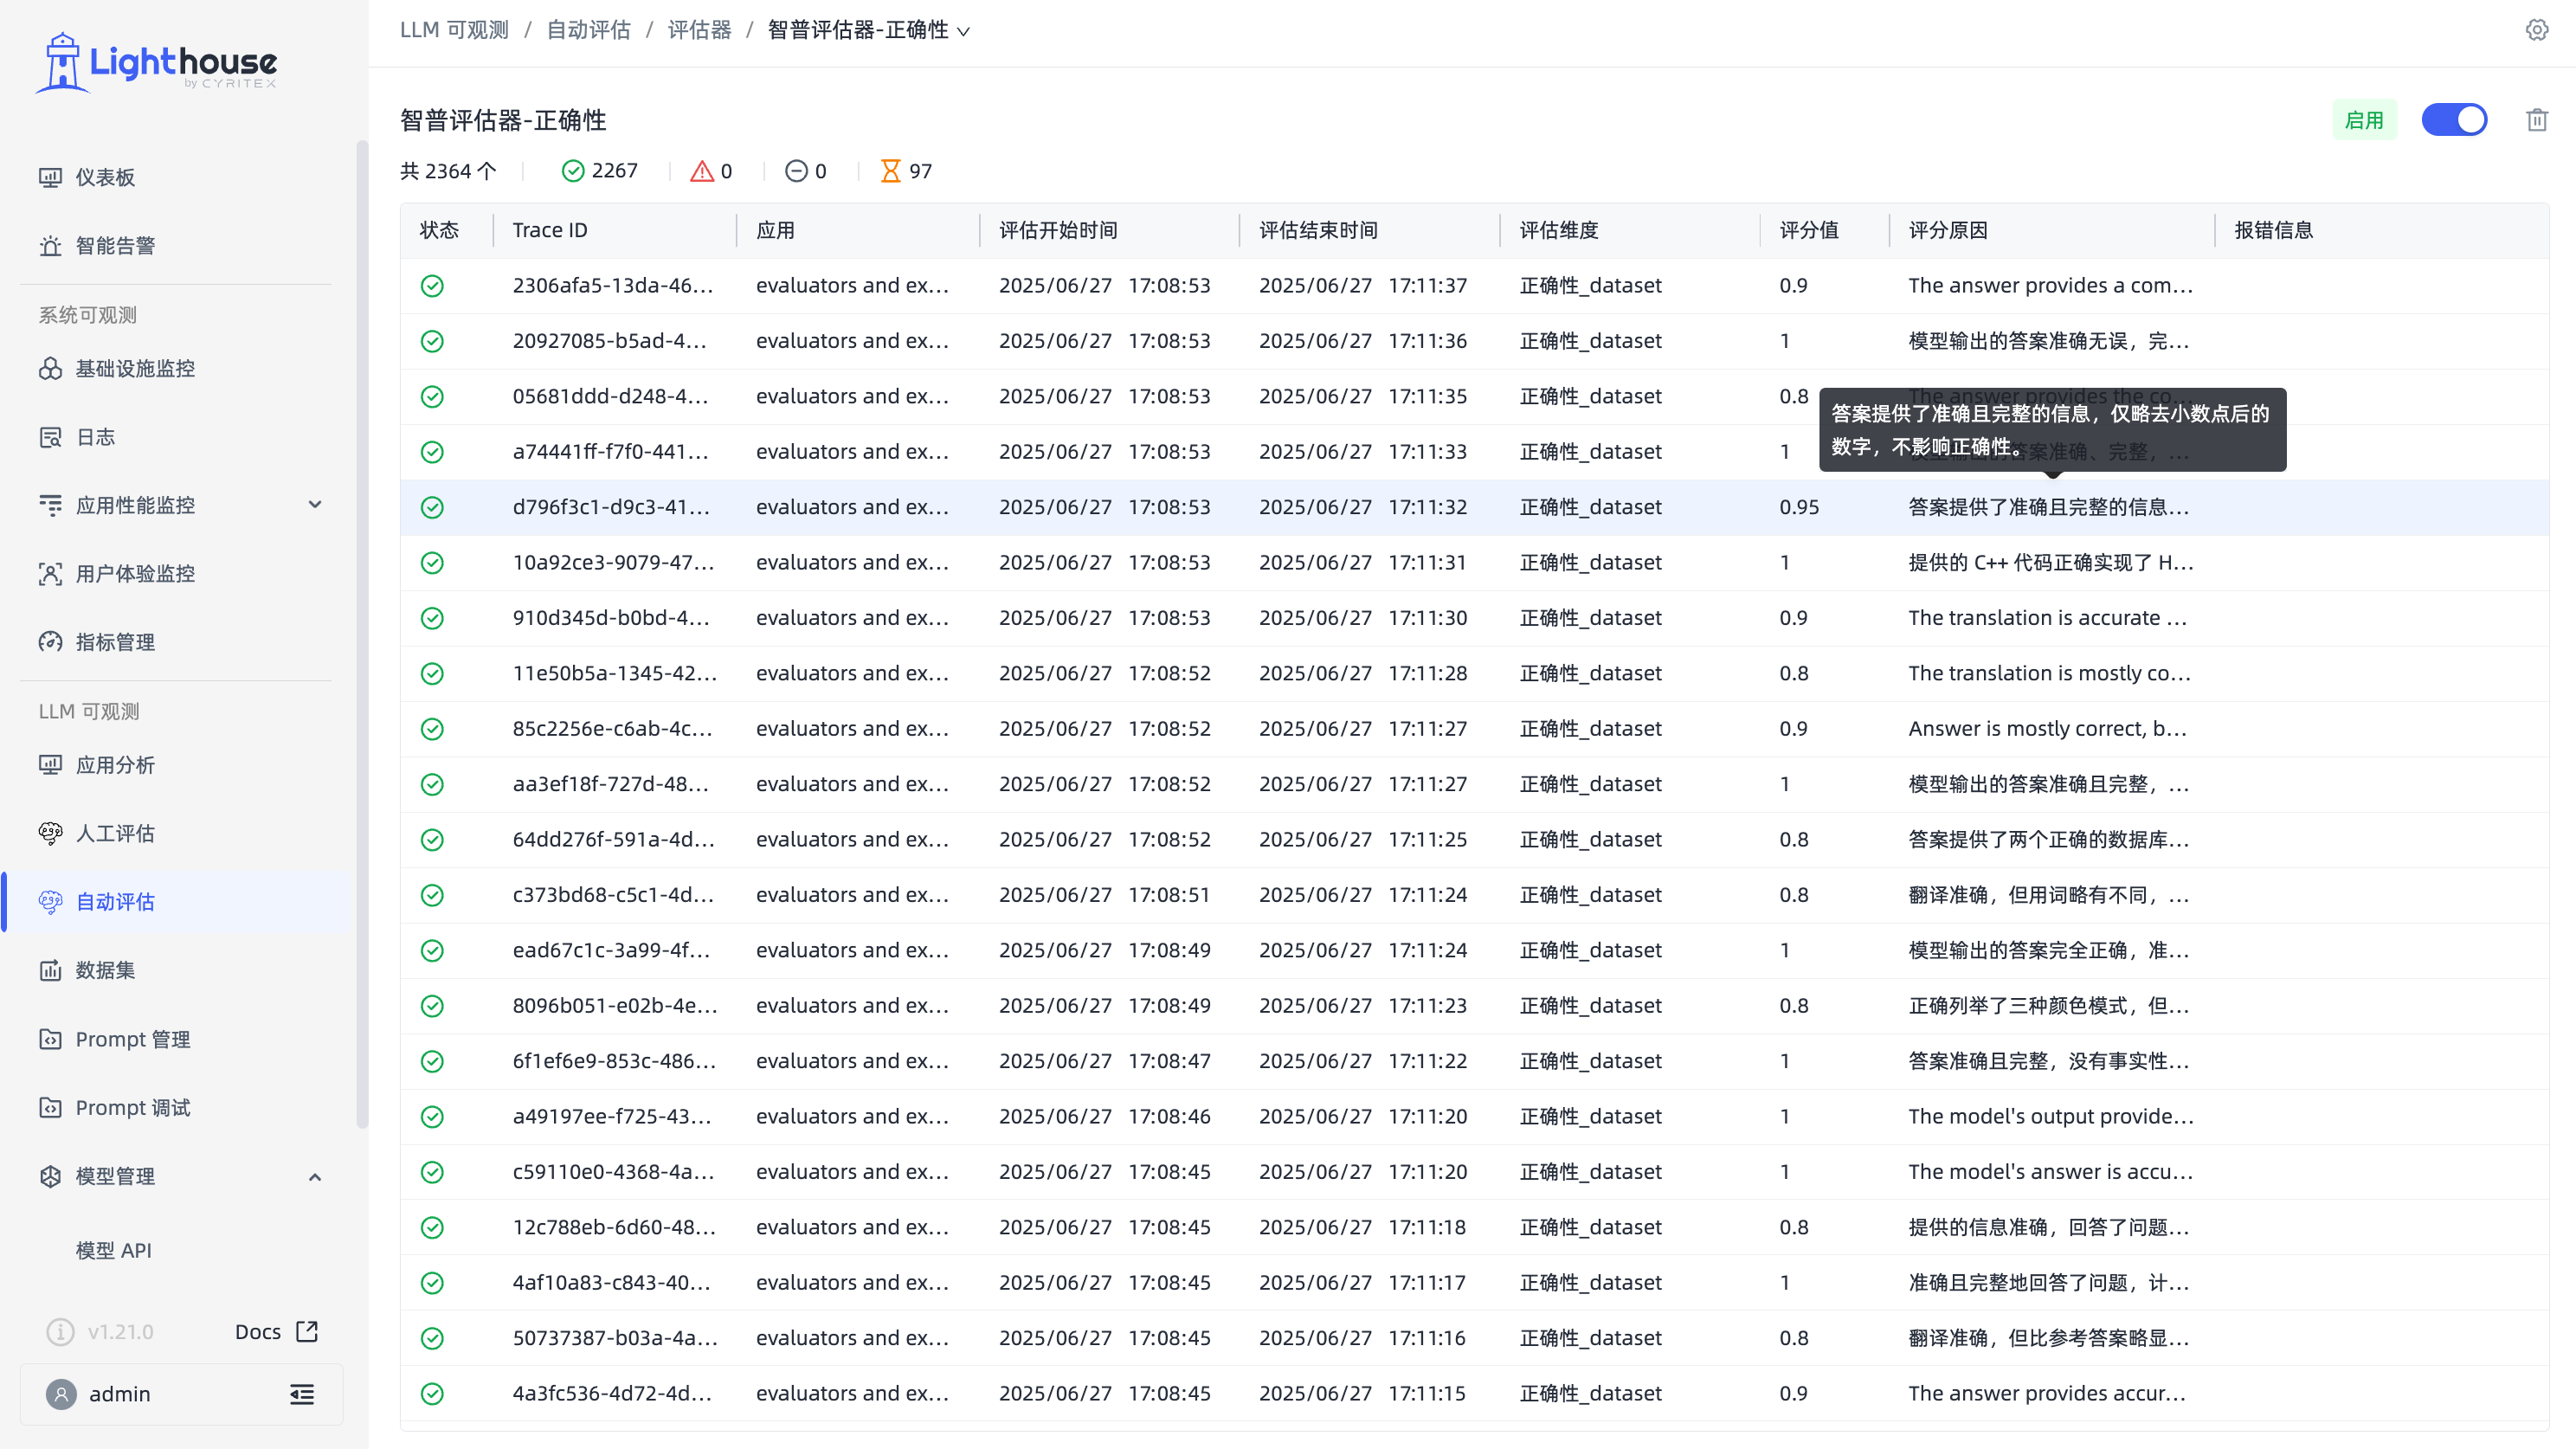Click the 用户体验监控 user icon
The width and height of the screenshot is (2576, 1449).
click(x=50, y=574)
